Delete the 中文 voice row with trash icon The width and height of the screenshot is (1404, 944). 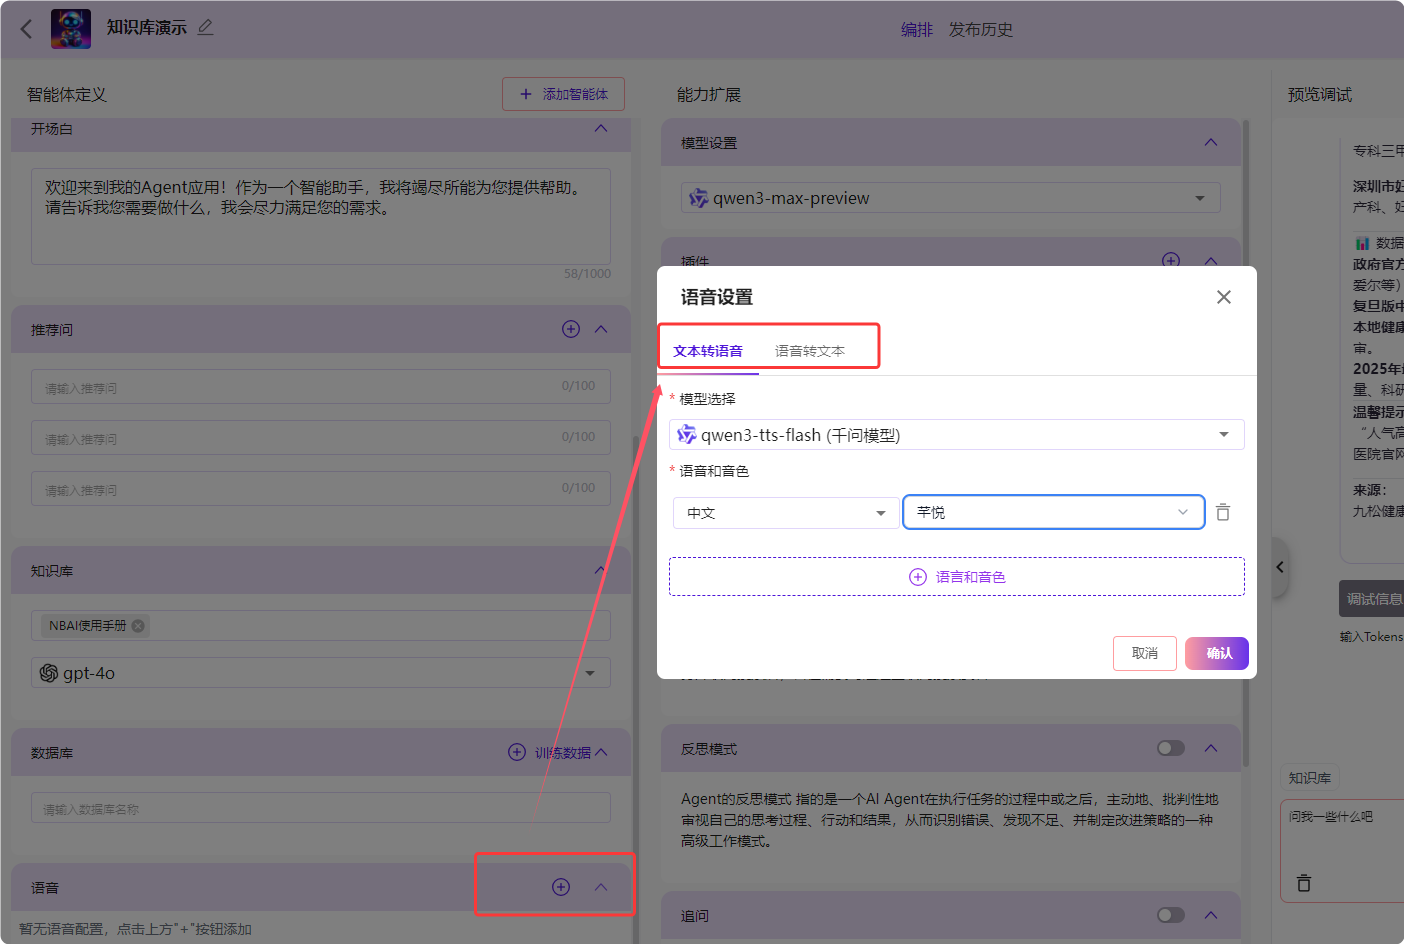click(x=1223, y=512)
